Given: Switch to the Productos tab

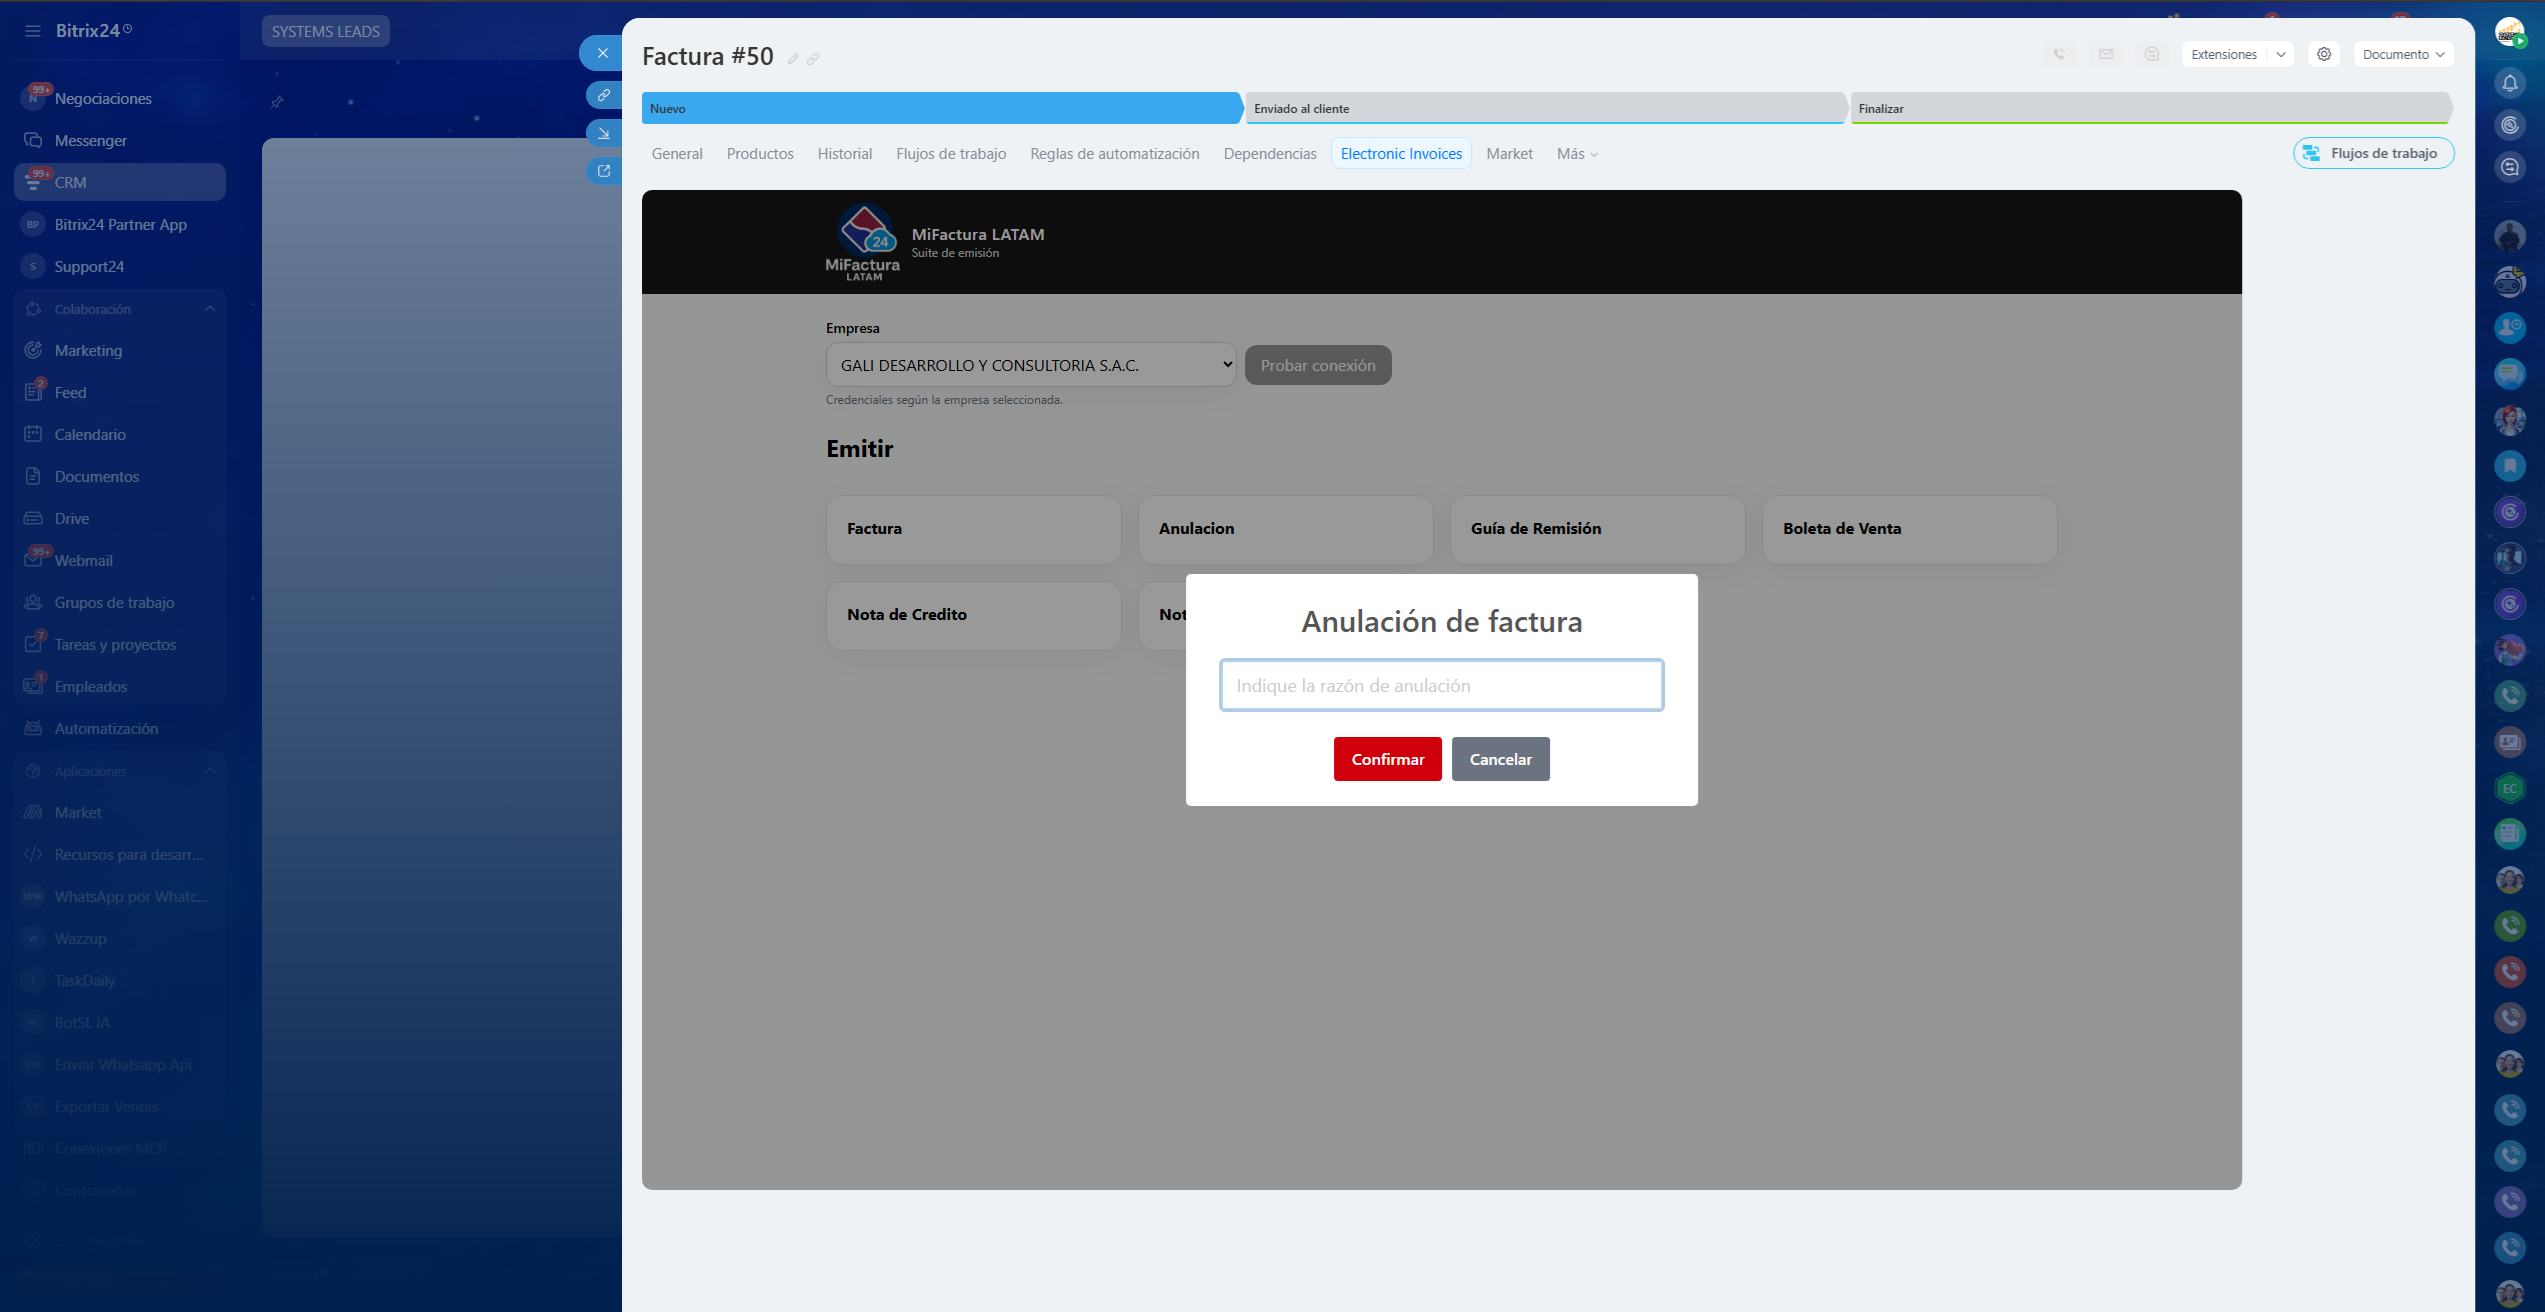Looking at the screenshot, I should (x=759, y=154).
